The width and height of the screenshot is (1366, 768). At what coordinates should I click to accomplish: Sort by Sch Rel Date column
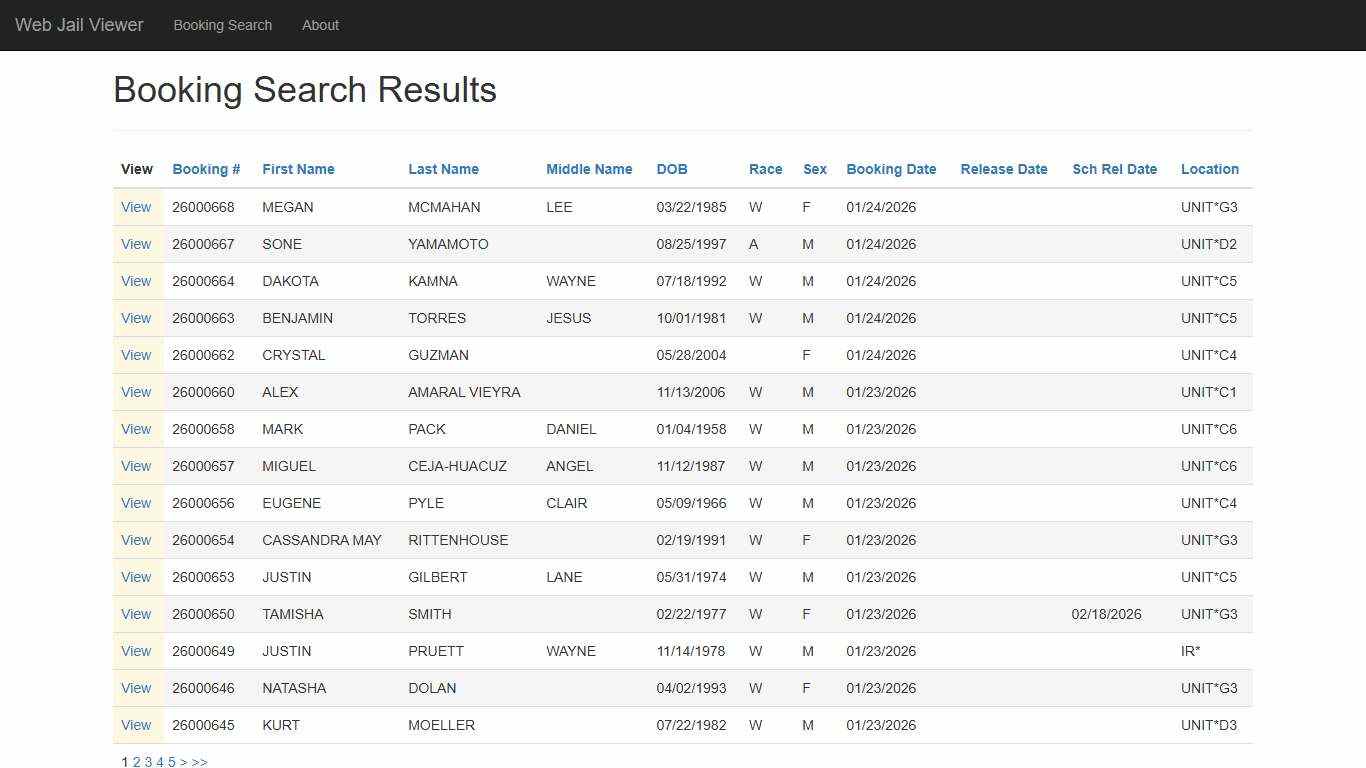pyautogui.click(x=1115, y=169)
